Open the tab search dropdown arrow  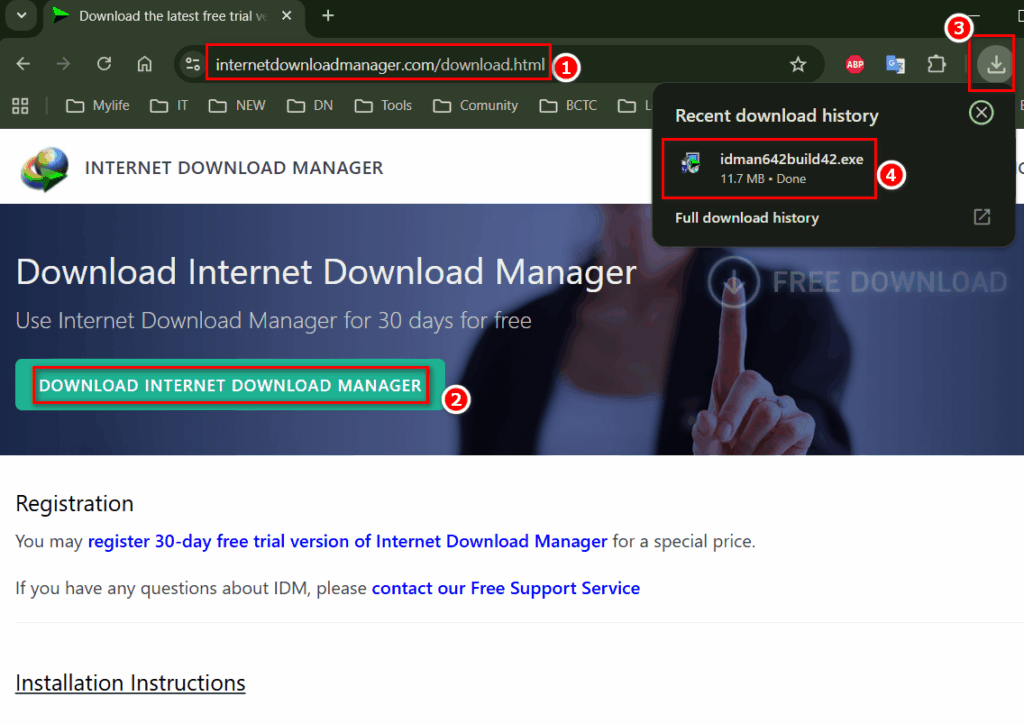(22, 16)
